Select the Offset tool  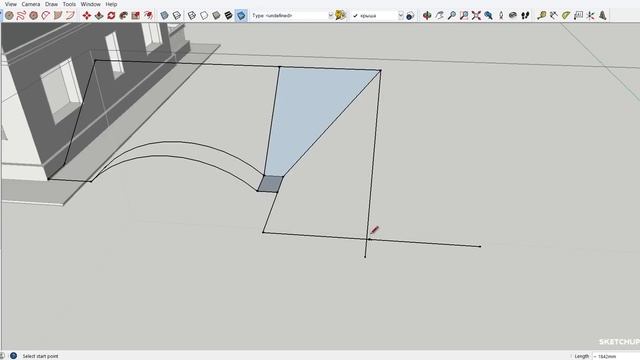(149, 16)
